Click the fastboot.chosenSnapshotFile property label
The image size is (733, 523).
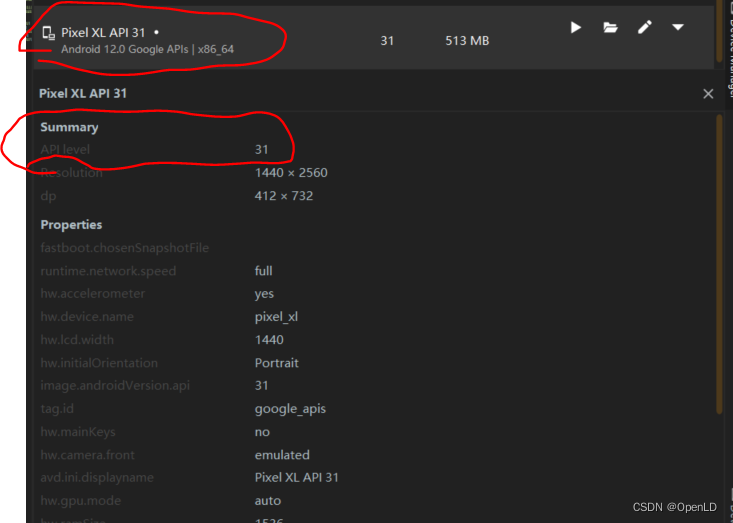pyautogui.click(x=124, y=248)
